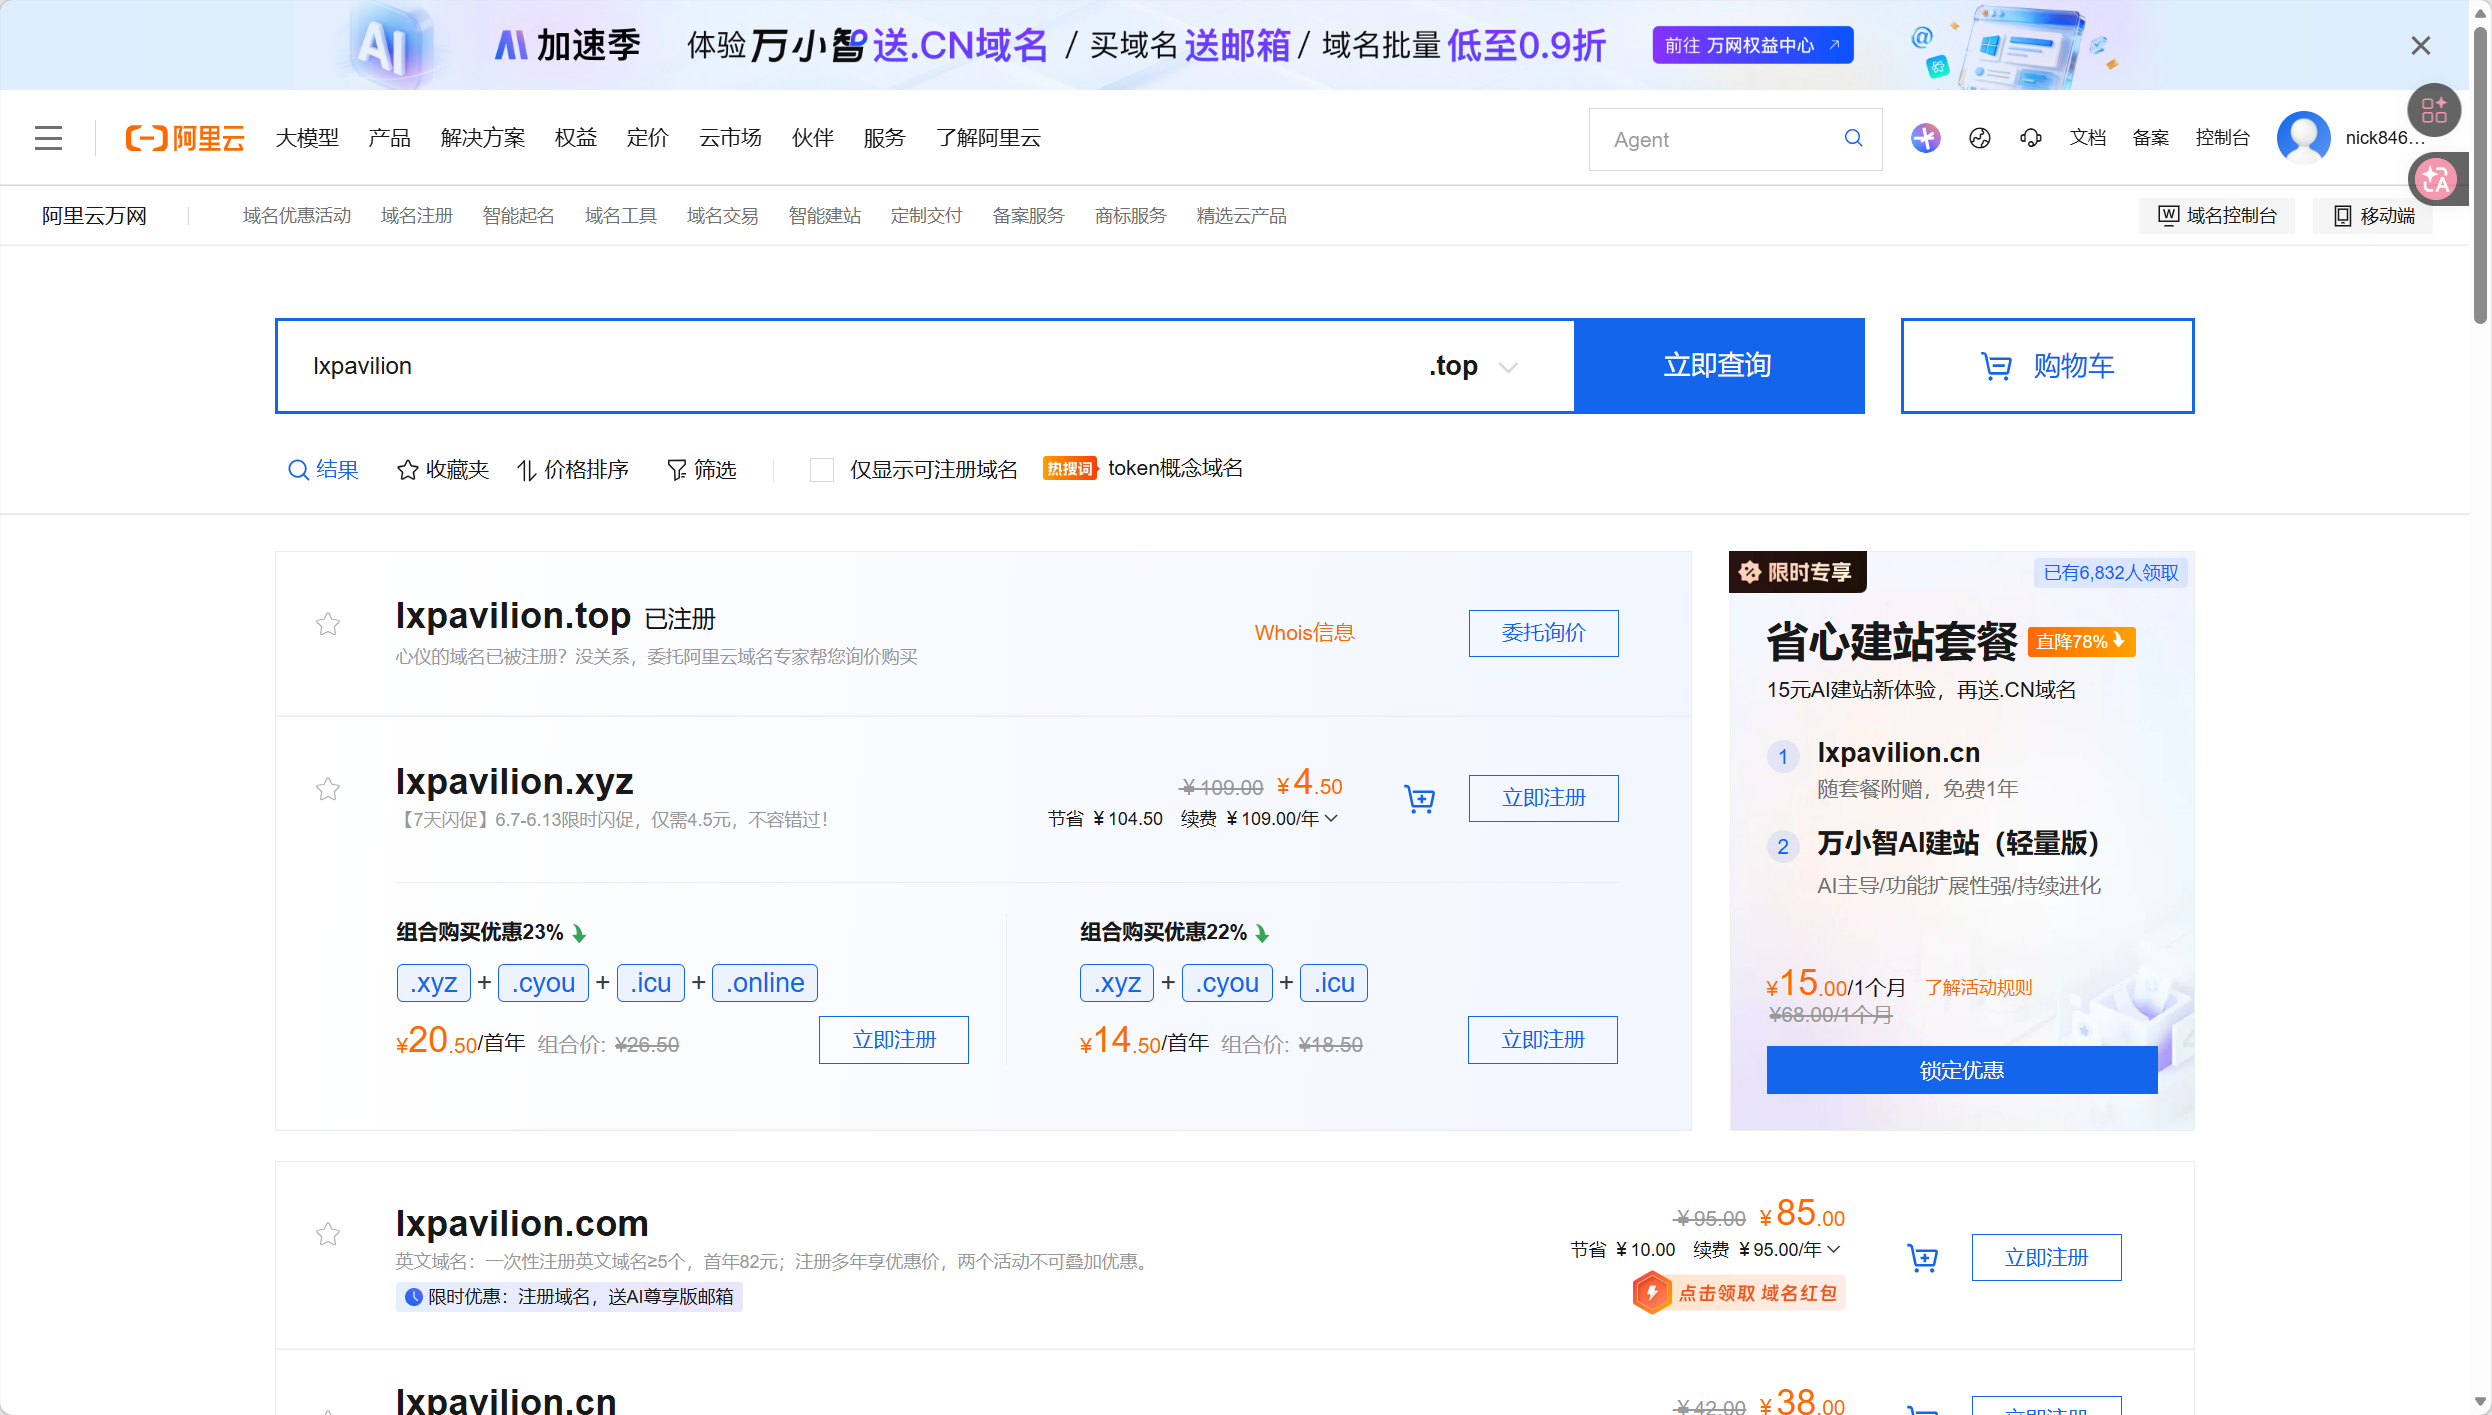Open the 了解活动规则 link
The image size is (2492, 1415).
point(1979,988)
